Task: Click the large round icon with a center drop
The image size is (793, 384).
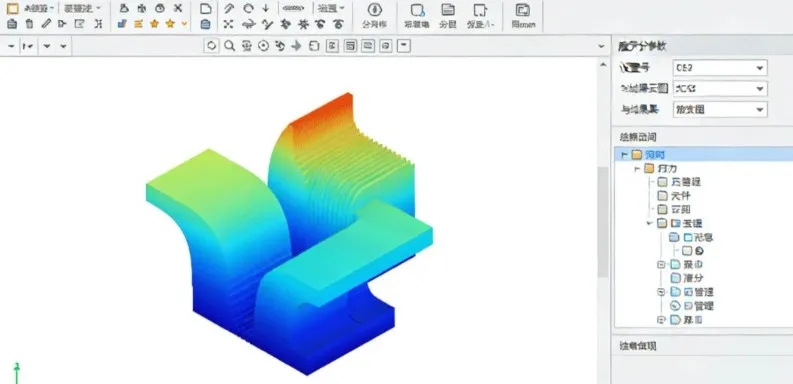Action: 374,10
